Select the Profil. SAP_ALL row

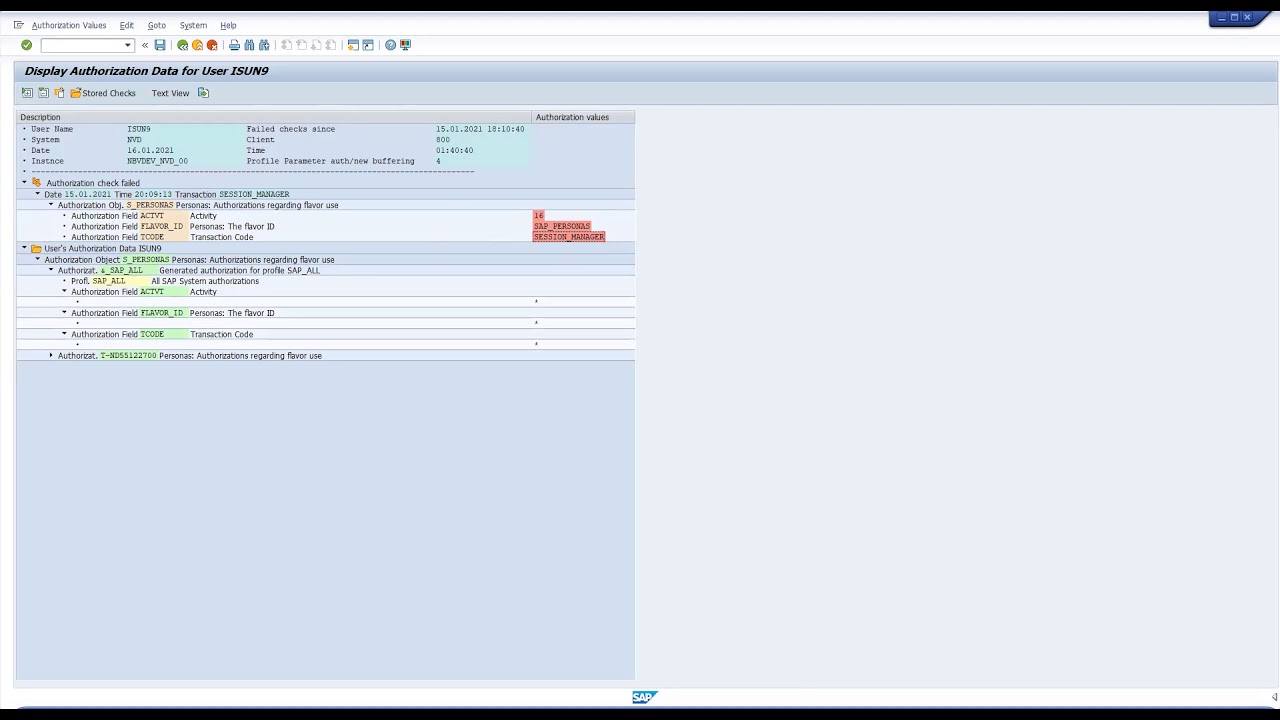pyautogui.click(x=325, y=281)
